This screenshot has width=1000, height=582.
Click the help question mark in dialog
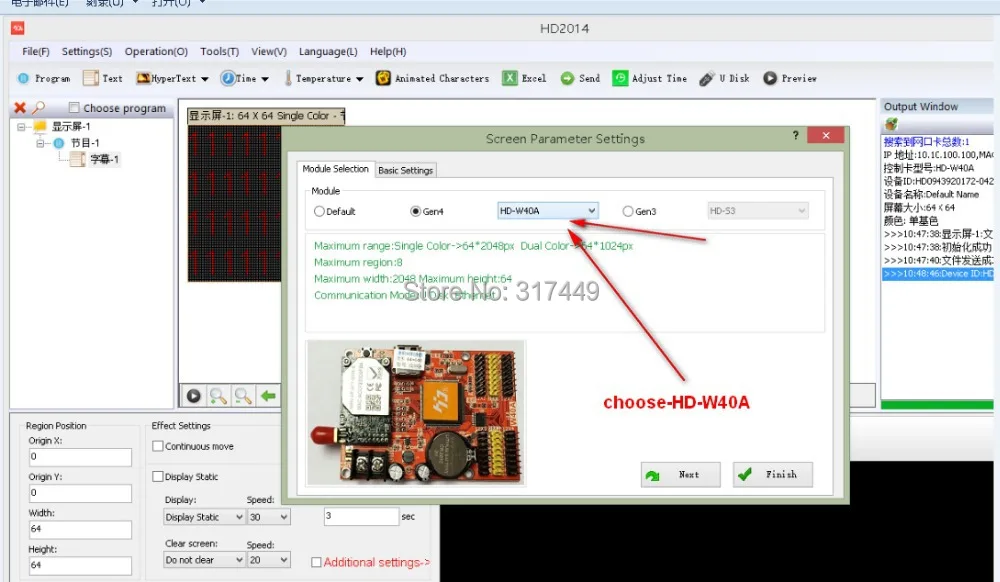795,135
